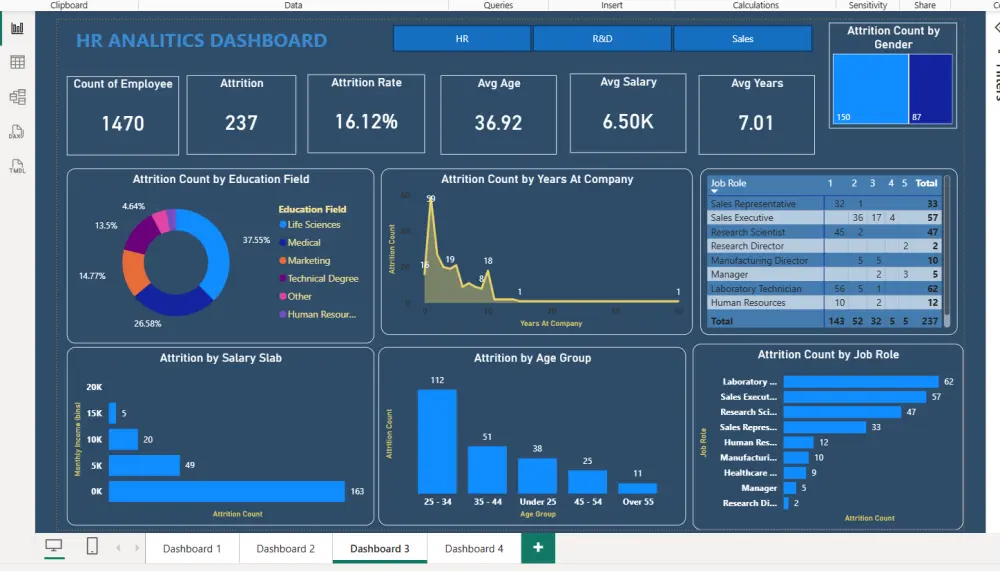Click the 25 - 34 age group bar
This screenshot has width=1000, height=571.
coord(437,441)
